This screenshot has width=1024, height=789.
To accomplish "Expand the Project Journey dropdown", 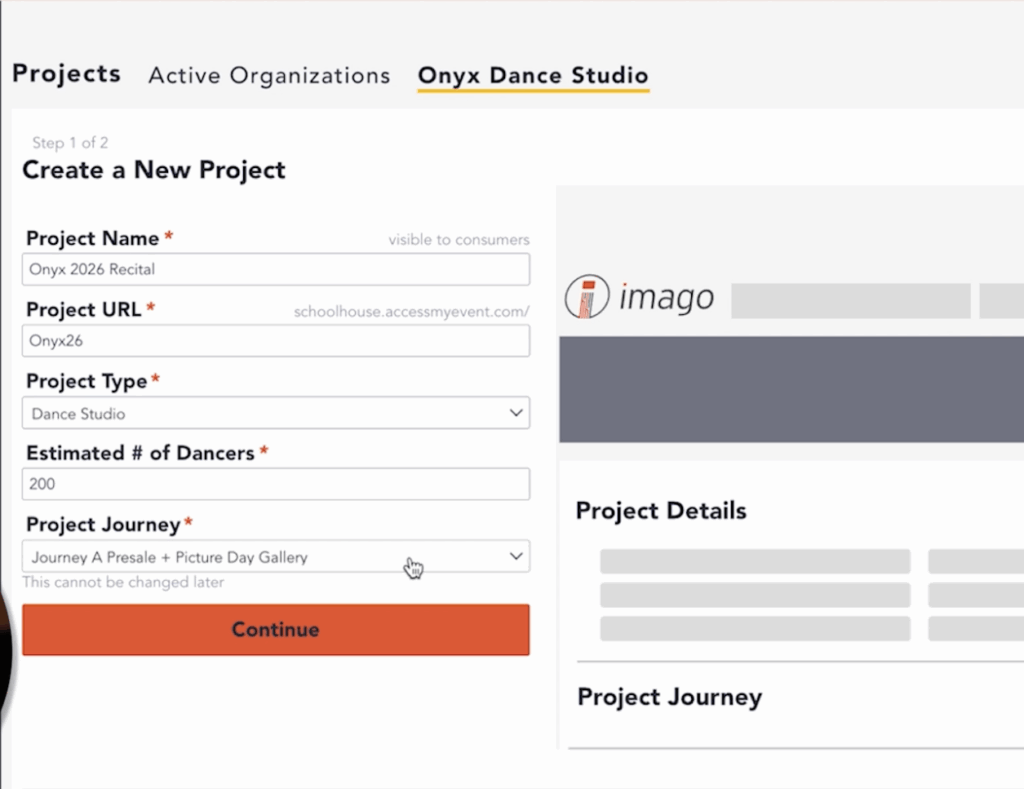I will tap(275, 556).
